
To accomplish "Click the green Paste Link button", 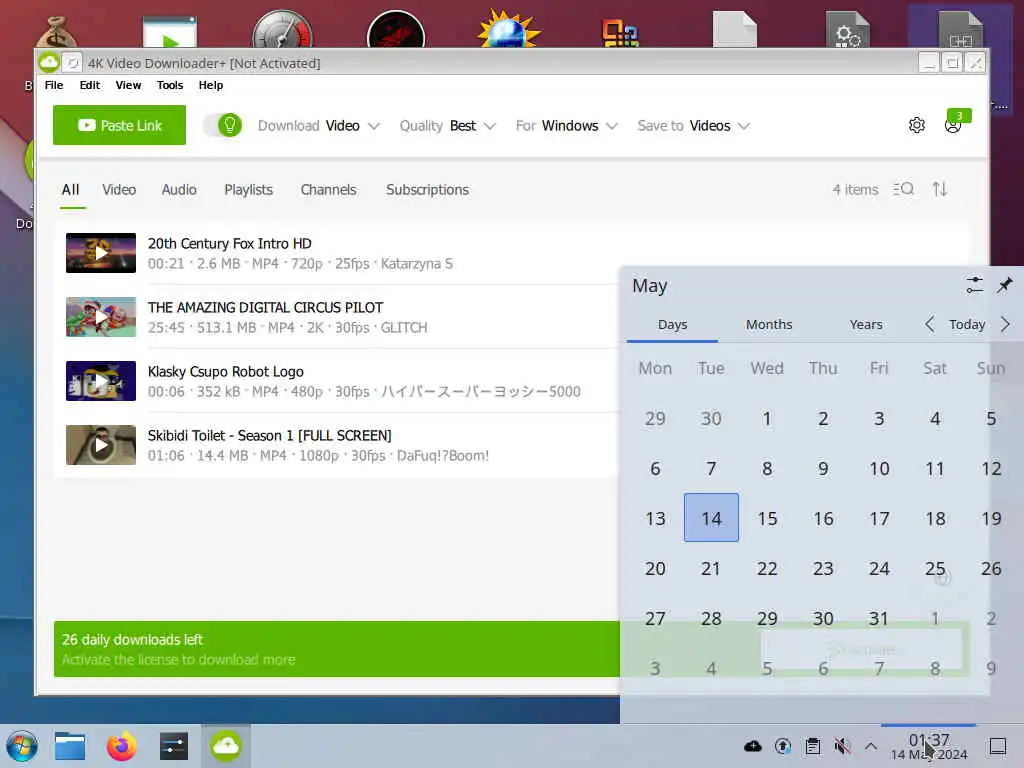I will [120, 125].
